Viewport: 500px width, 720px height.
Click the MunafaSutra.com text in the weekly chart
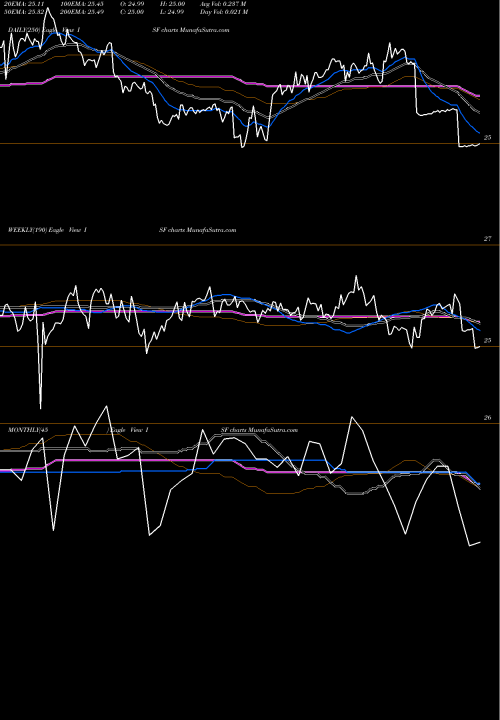click(x=212, y=230)
